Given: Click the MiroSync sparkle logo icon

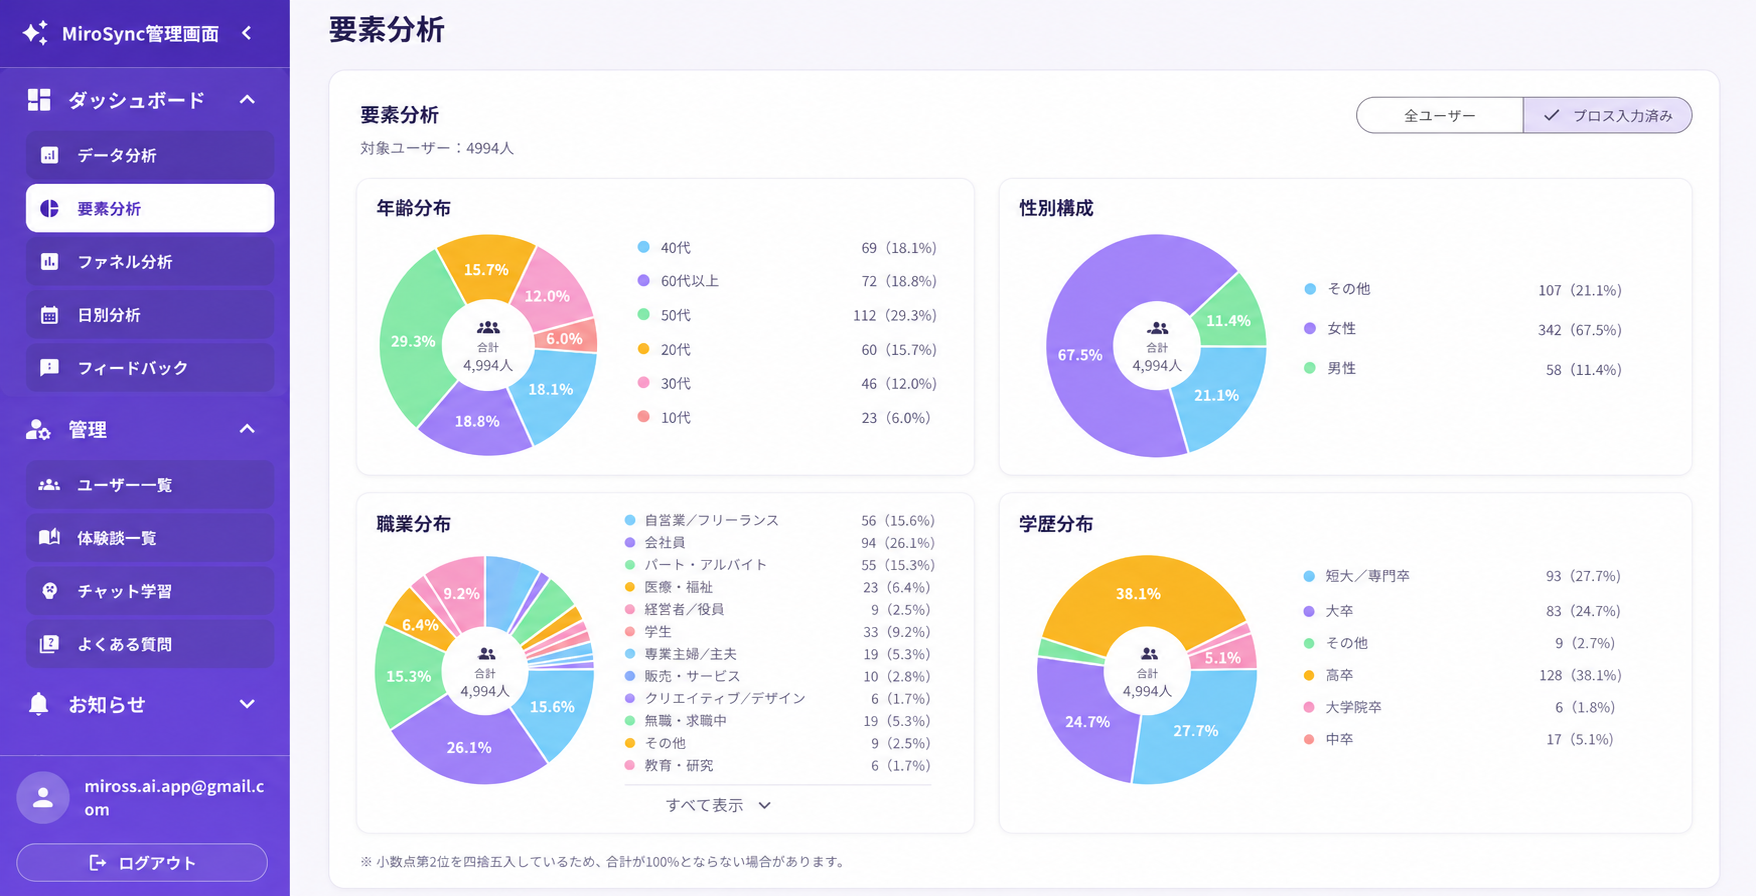Looking at the screenshot, I should coord(35,33).
